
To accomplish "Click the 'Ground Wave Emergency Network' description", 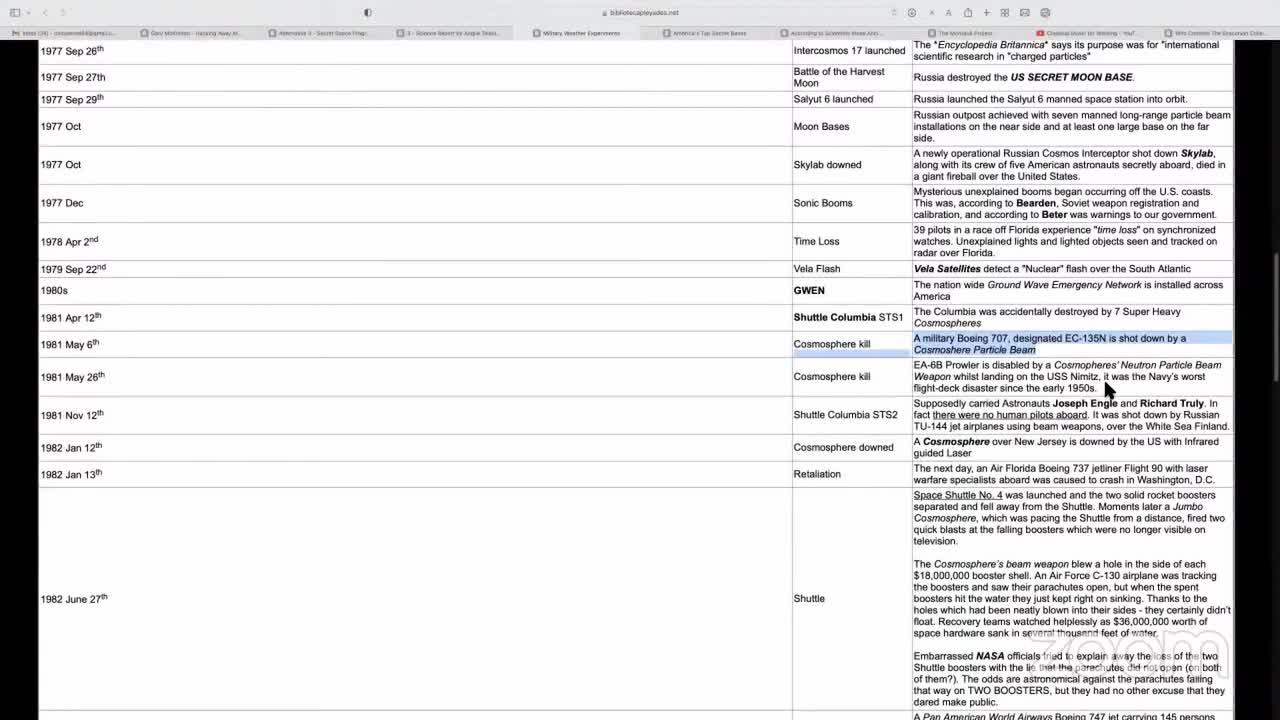I will point(1068,291).
